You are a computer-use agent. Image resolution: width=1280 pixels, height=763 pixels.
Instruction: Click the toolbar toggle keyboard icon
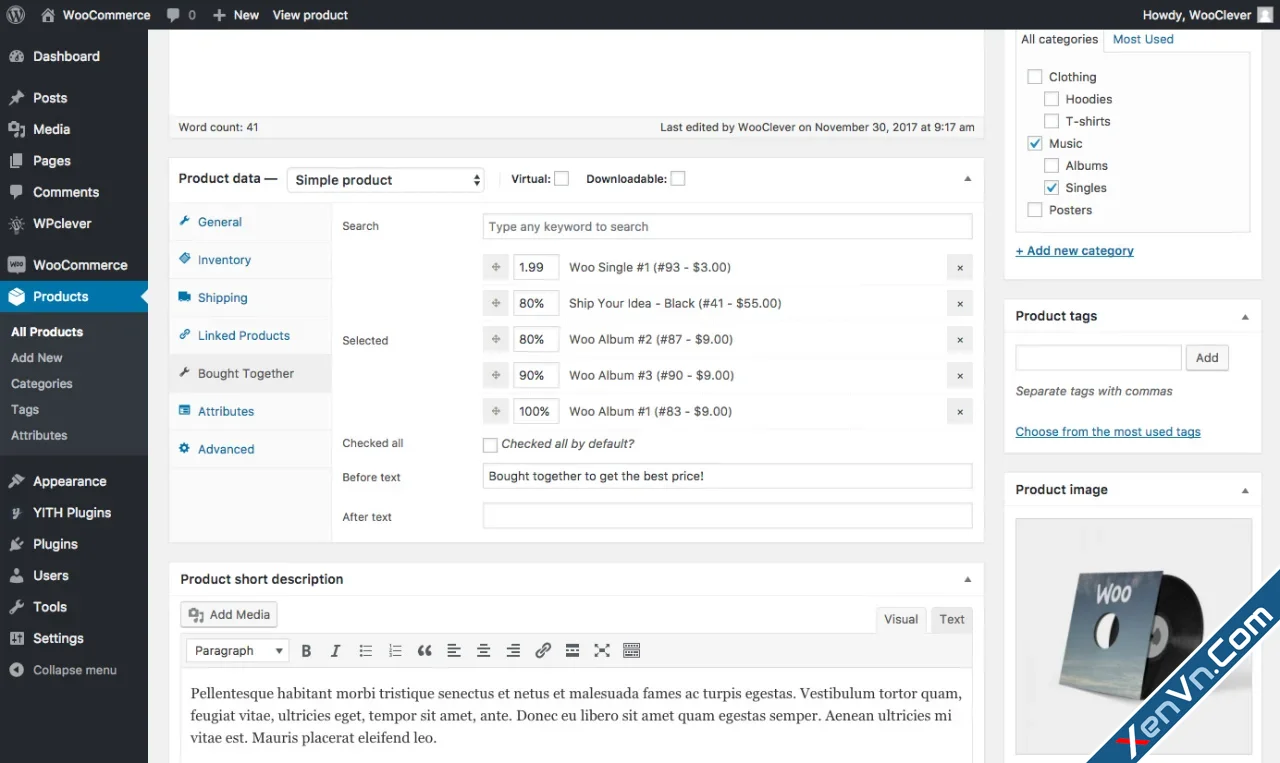pyautogui.click(x=631, y=651)
